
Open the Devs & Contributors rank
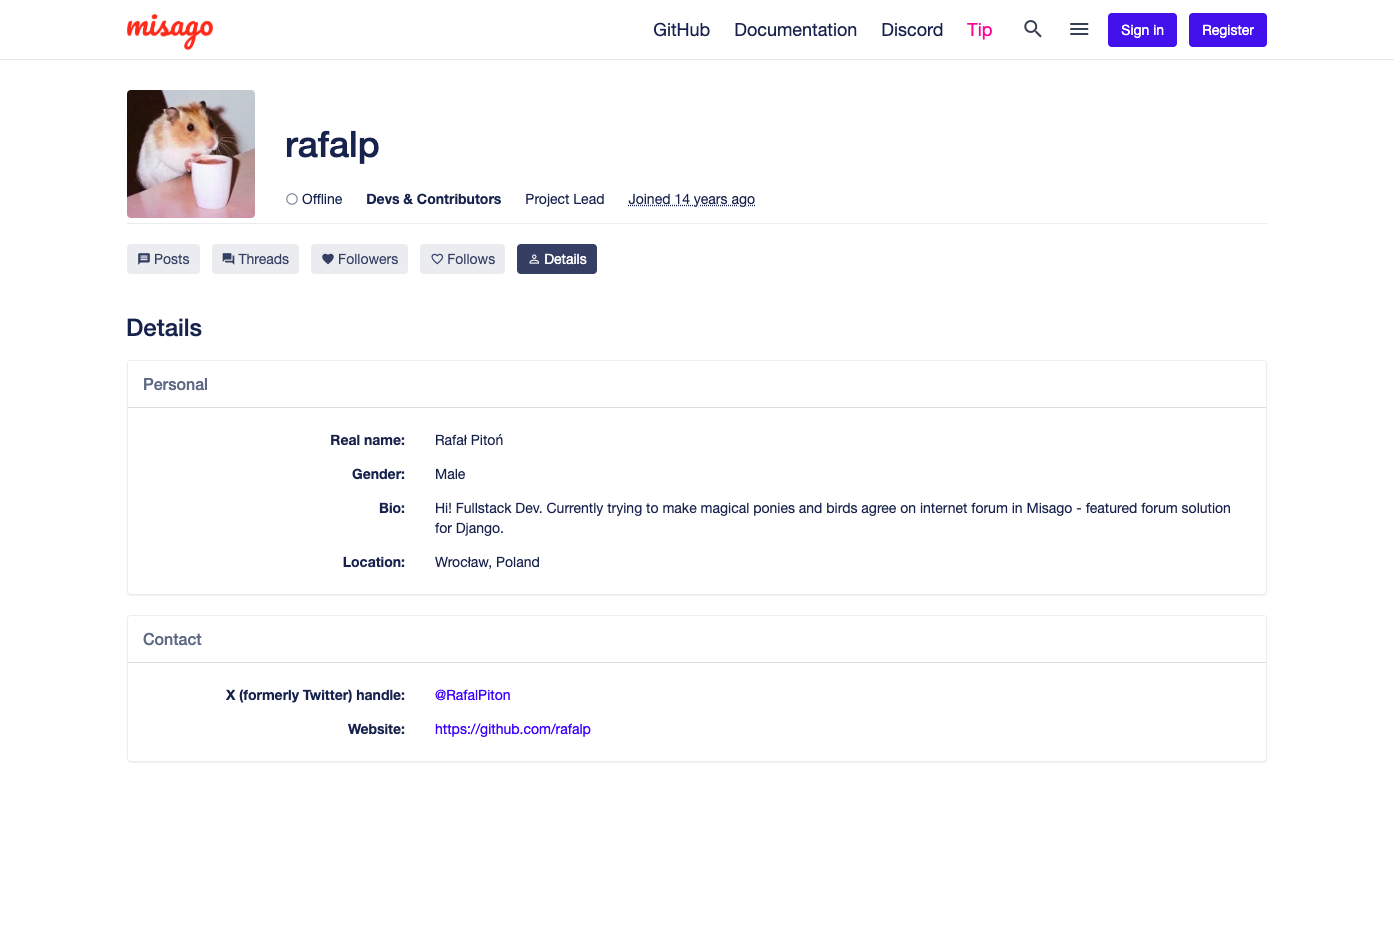(x=433, y=199)
